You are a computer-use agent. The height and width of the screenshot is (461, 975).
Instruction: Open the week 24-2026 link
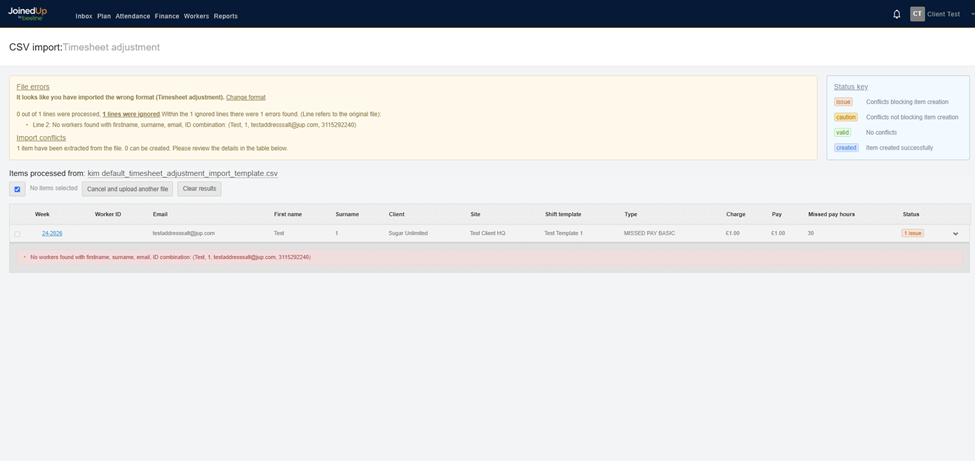52,233
